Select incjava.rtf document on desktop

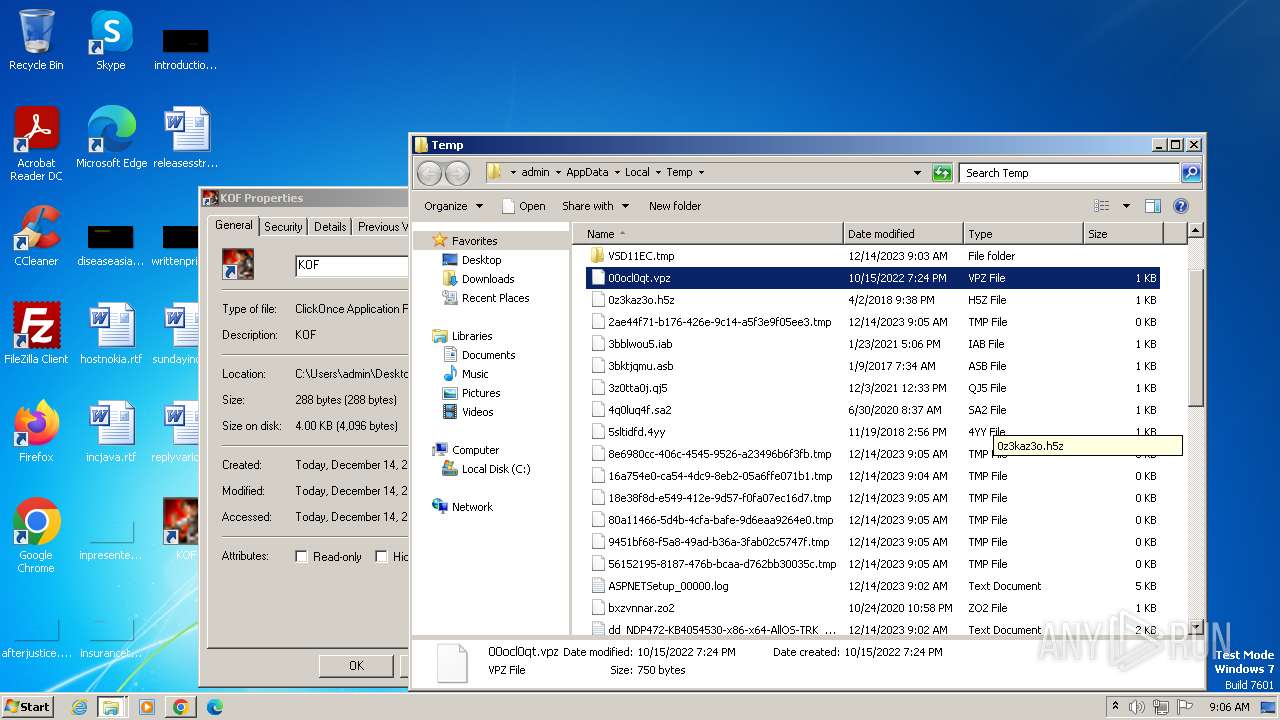(111, 432)
